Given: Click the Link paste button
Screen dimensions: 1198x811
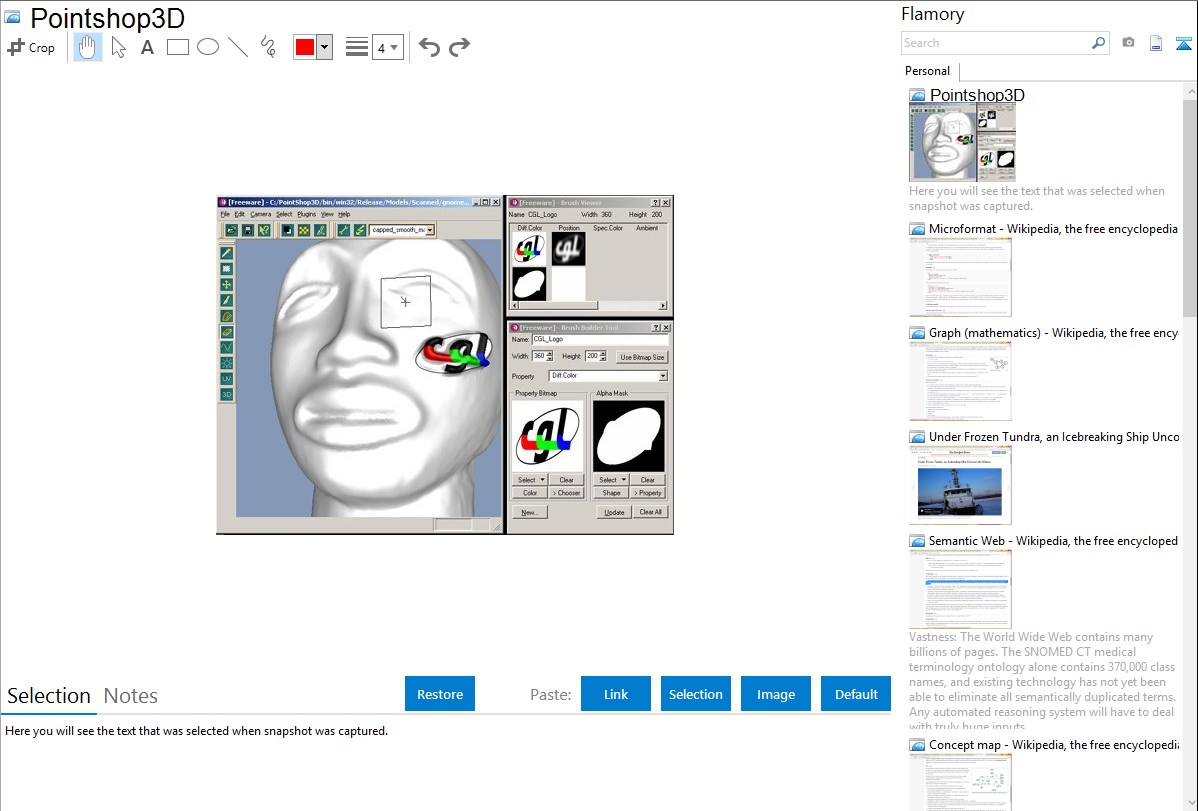Looking at the screenshot, I should coord(616,694).
